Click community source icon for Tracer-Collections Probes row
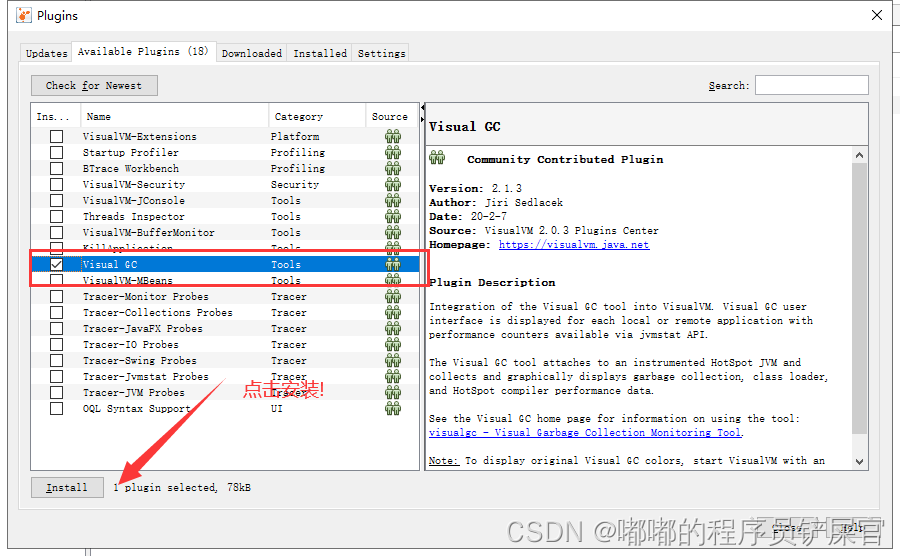The height and width of the screenshot is (556, 900). click(x=393, y=313)
